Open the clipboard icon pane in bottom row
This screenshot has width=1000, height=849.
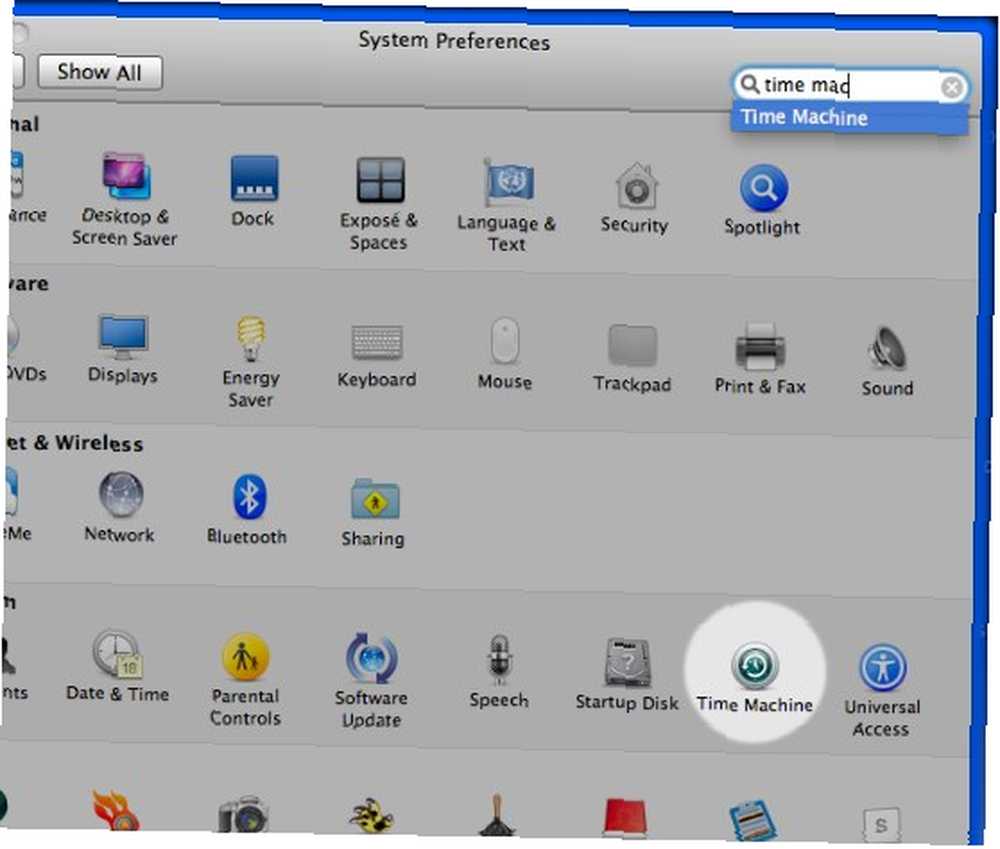click(x=753, y=820)
